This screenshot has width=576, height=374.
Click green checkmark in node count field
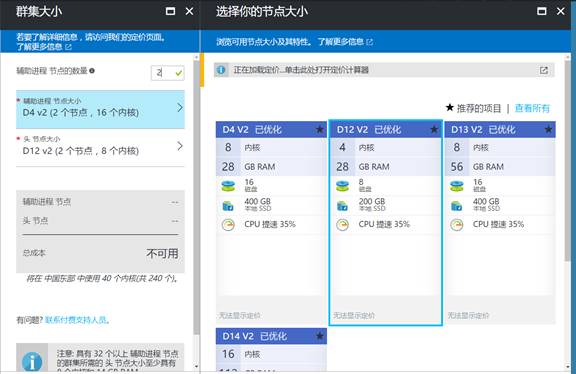(x=179, y=73)
